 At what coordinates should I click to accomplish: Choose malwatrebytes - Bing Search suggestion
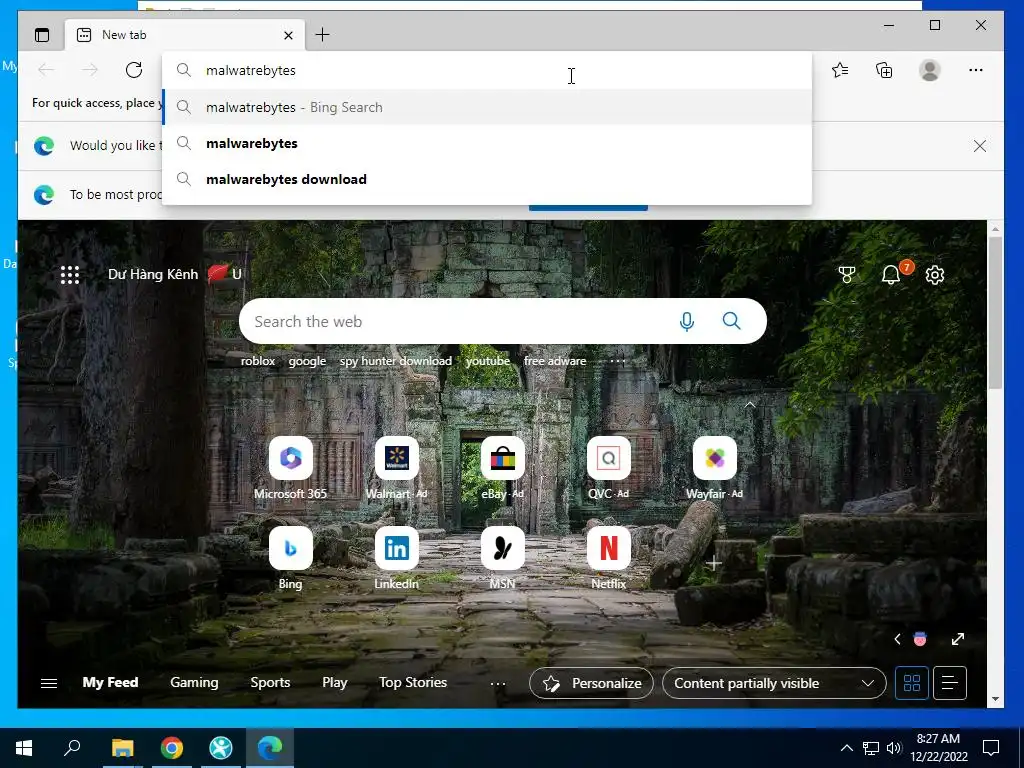(487, 107)
